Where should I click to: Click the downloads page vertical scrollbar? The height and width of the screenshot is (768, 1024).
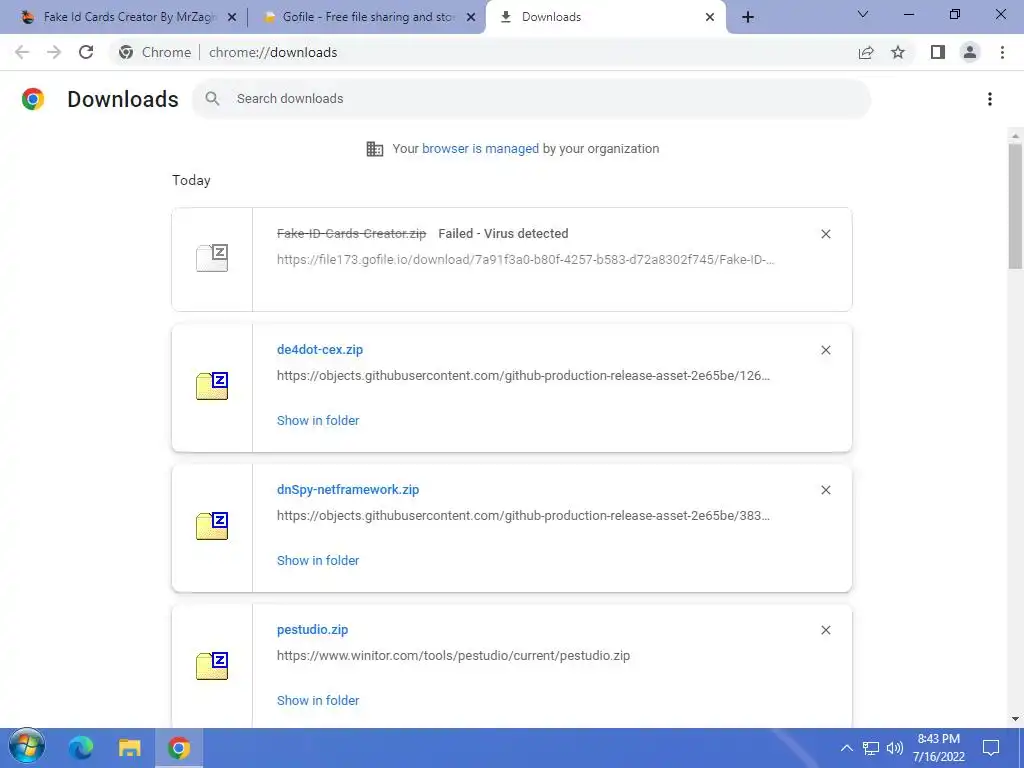[x=1015, y=206]
